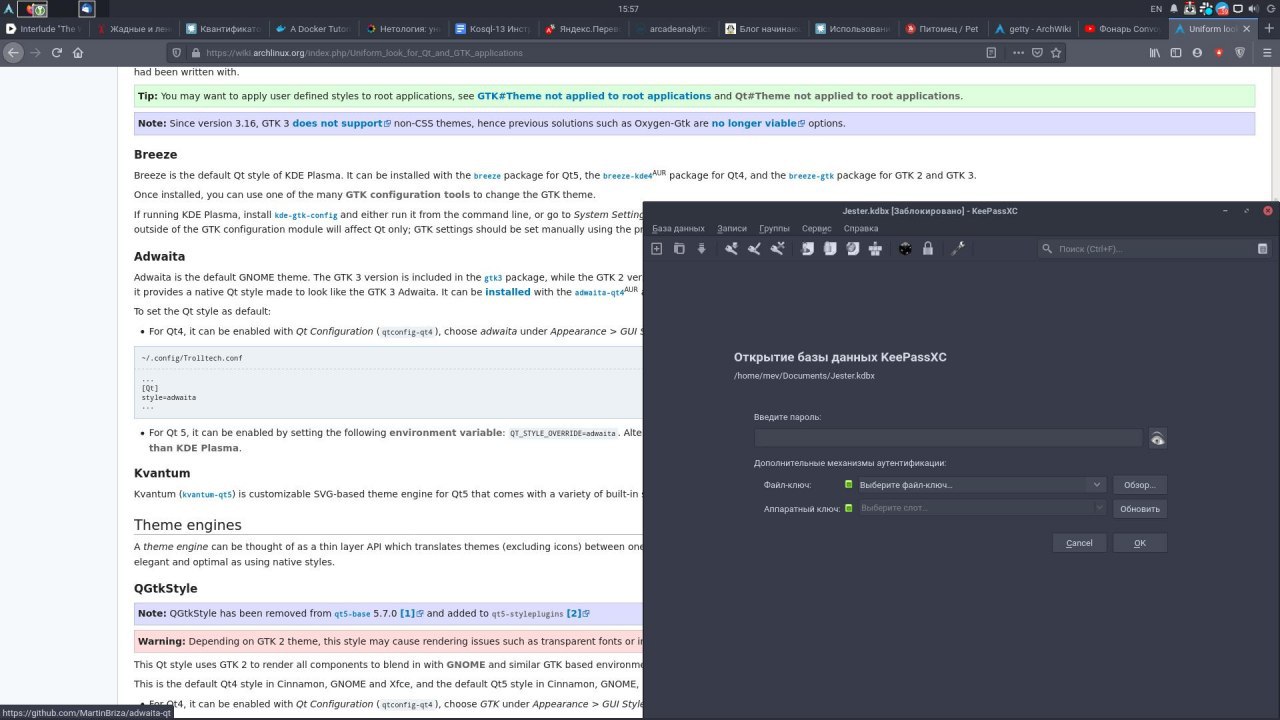Open Firefox hamburger menu
This screenshot has width=1280, height=720.
[x=1265, y=53]
